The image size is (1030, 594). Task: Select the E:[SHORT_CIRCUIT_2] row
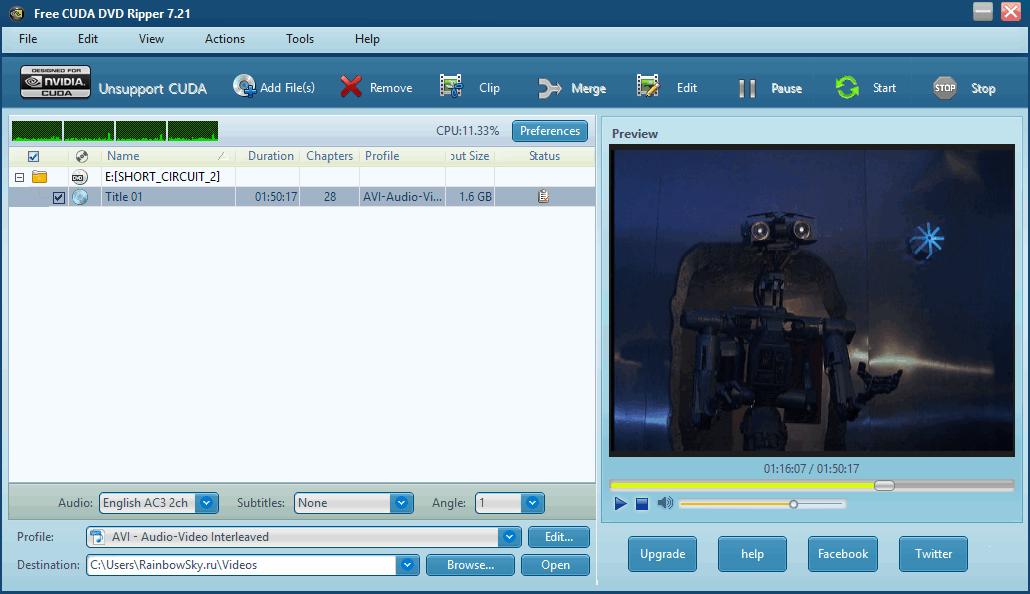coord(302,177)
